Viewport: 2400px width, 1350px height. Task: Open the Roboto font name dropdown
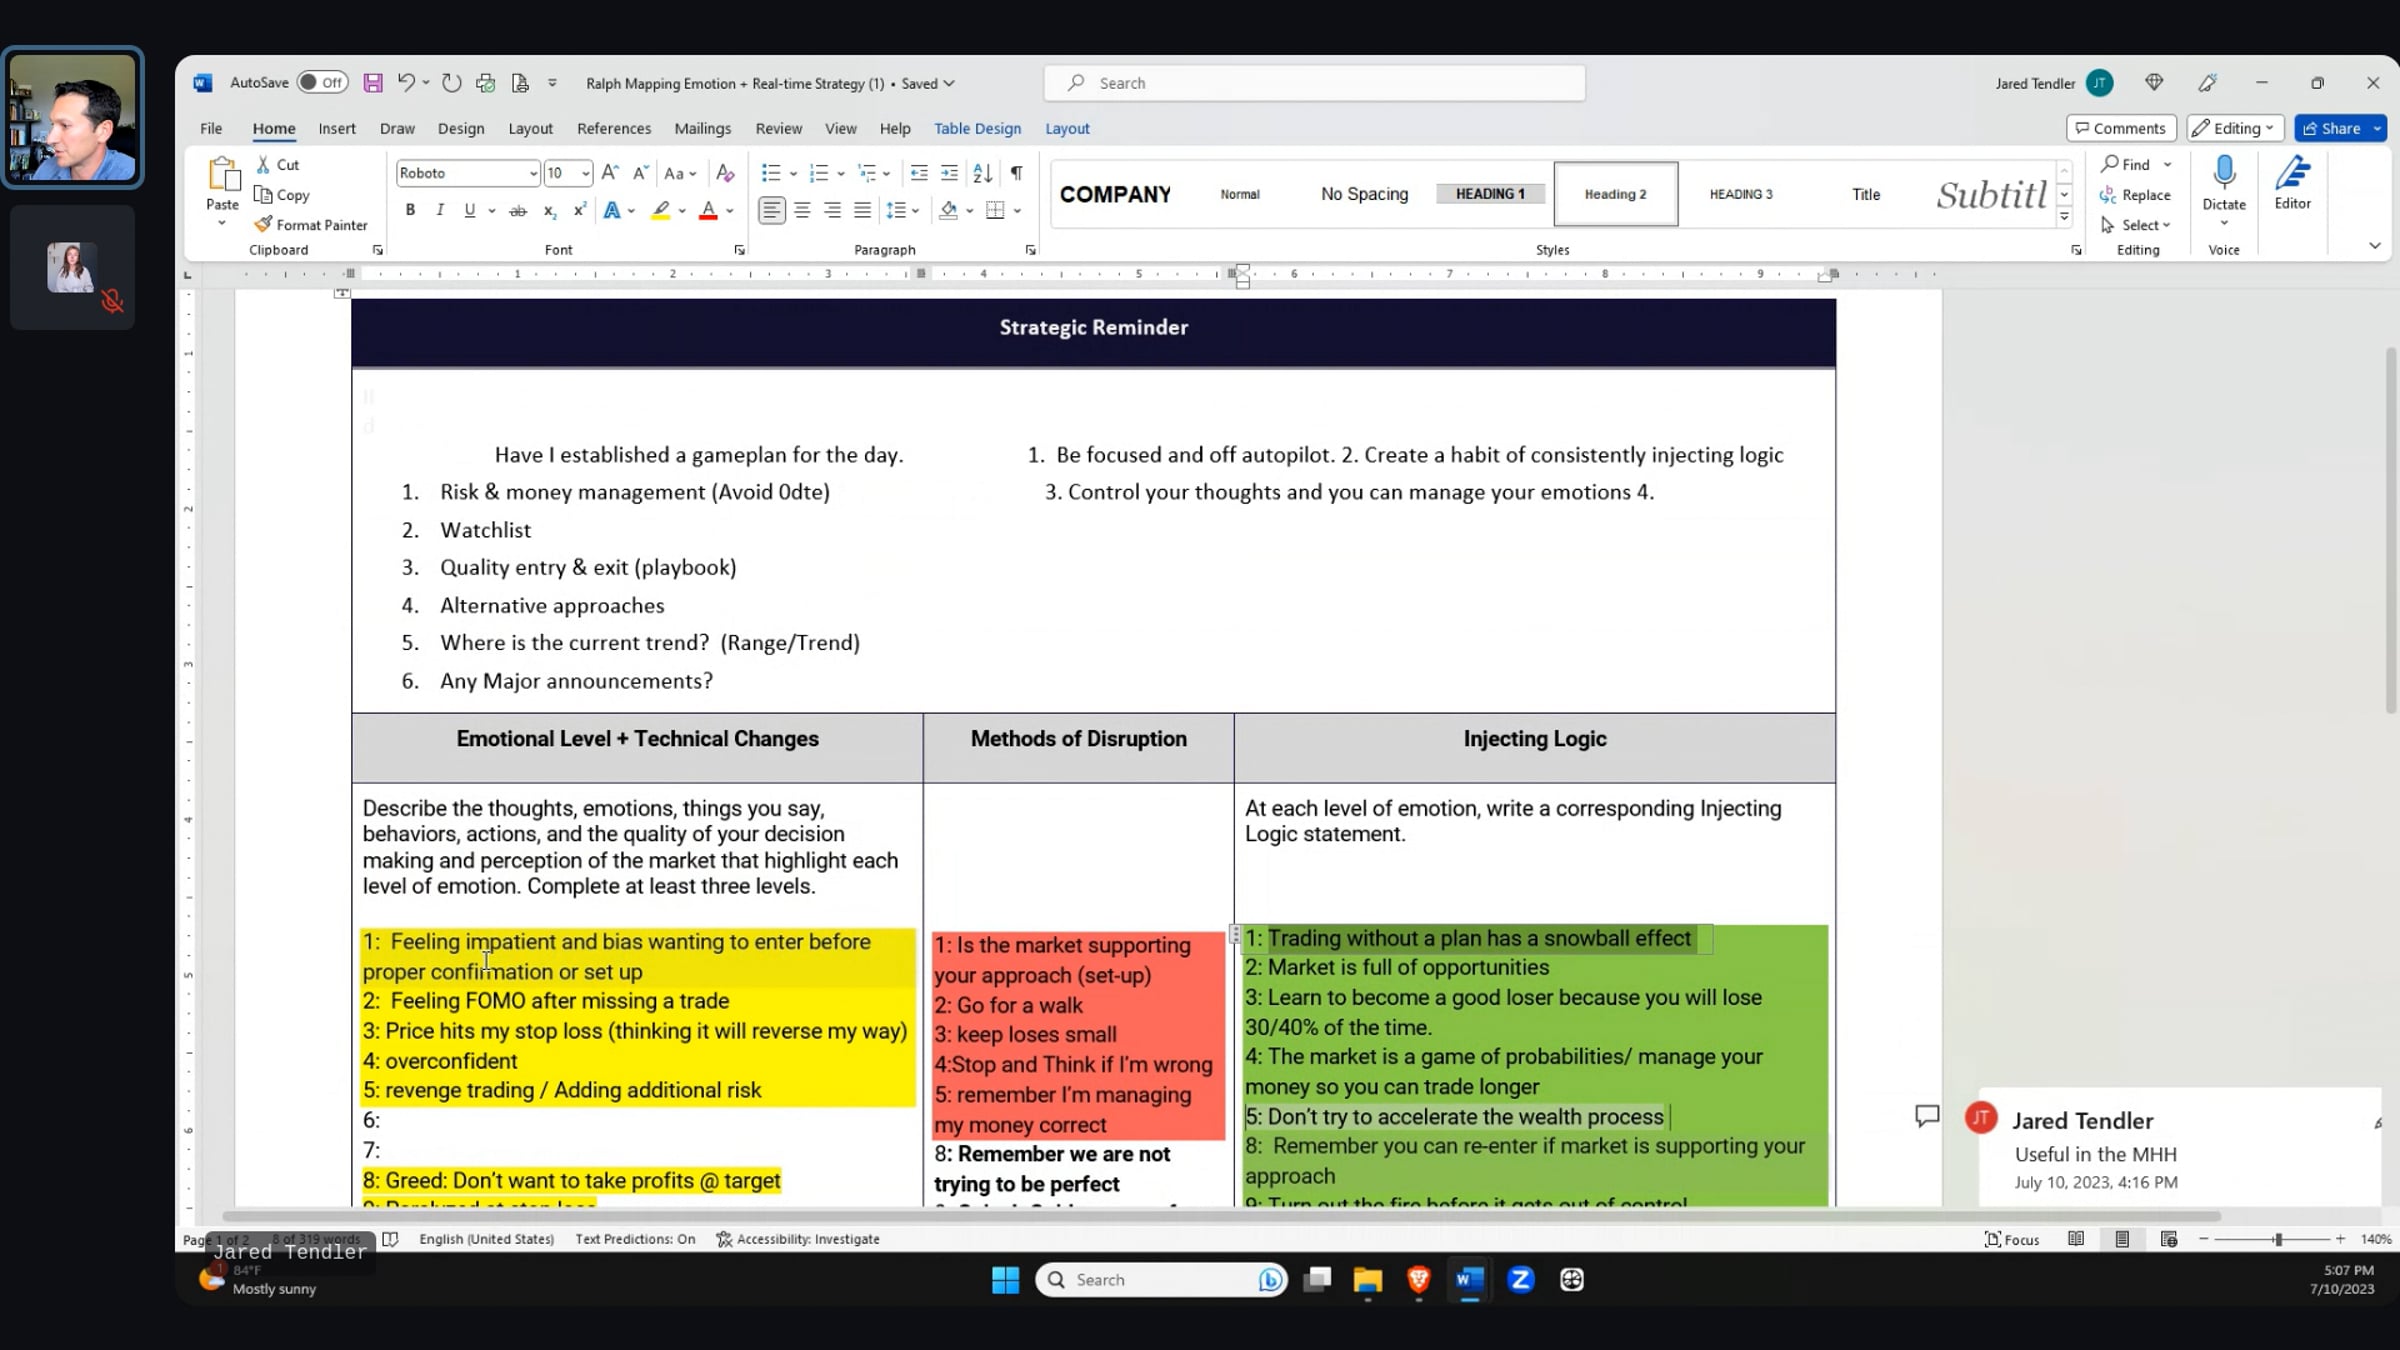pyautogui.click(x=532, y=173)
